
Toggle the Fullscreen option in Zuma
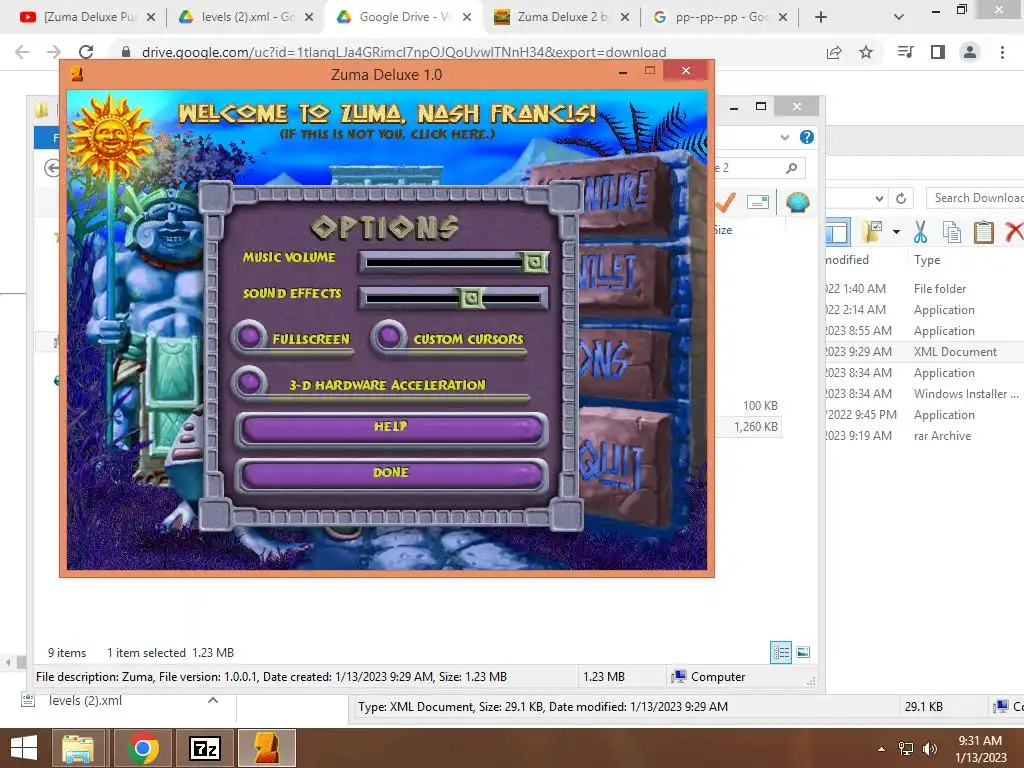(249, 337)
